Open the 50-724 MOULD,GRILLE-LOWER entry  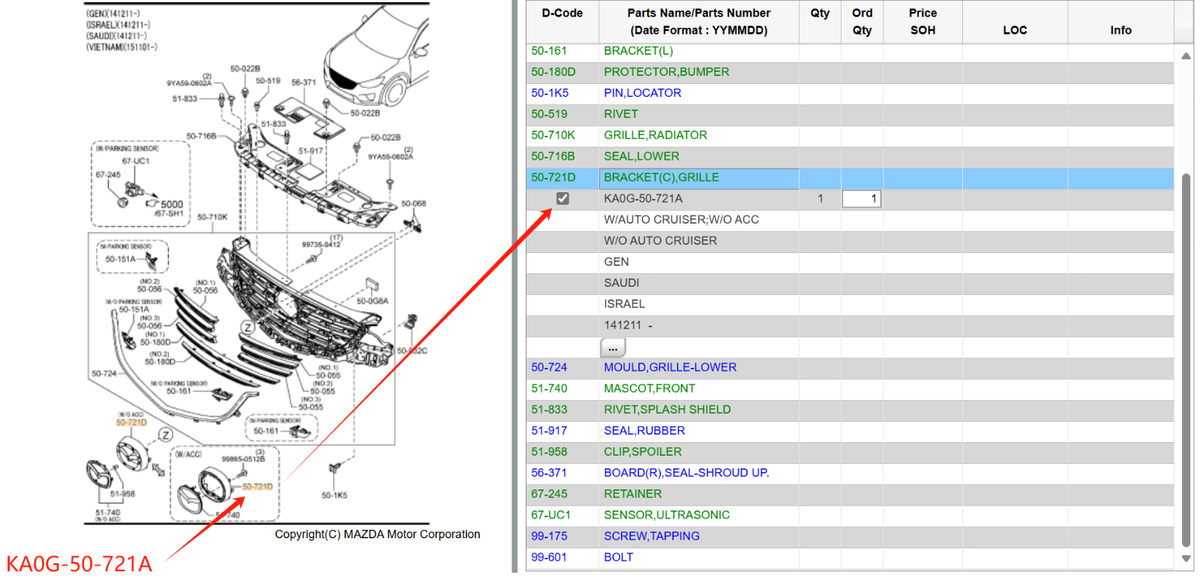click(850, 367)
